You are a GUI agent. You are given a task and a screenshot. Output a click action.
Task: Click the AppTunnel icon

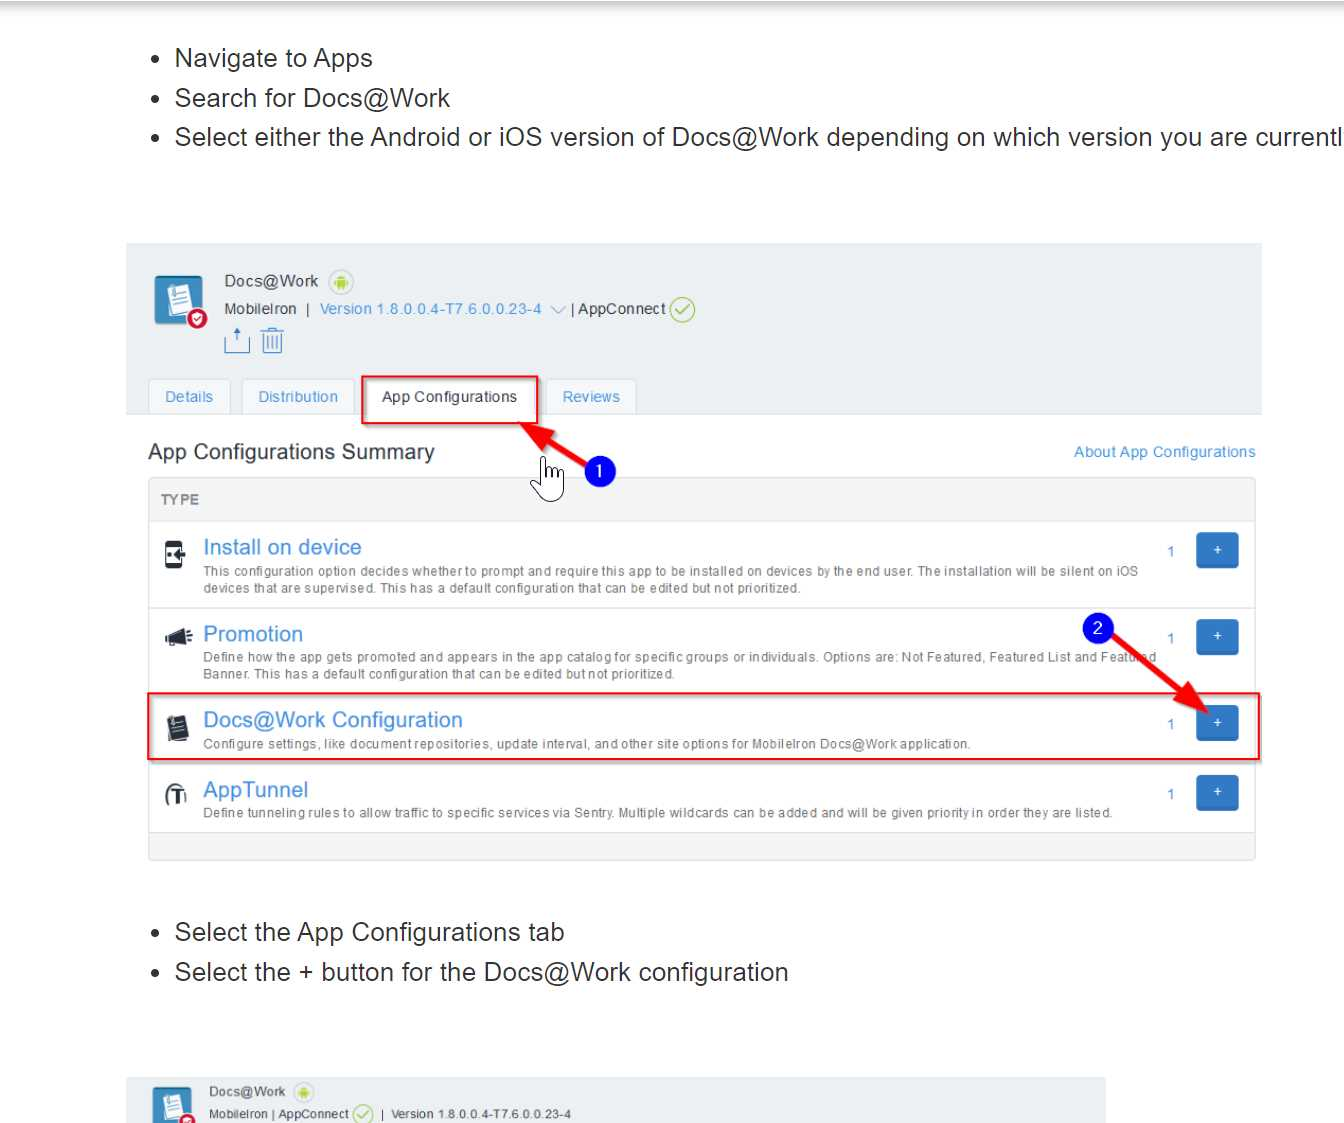coord(176,795)
